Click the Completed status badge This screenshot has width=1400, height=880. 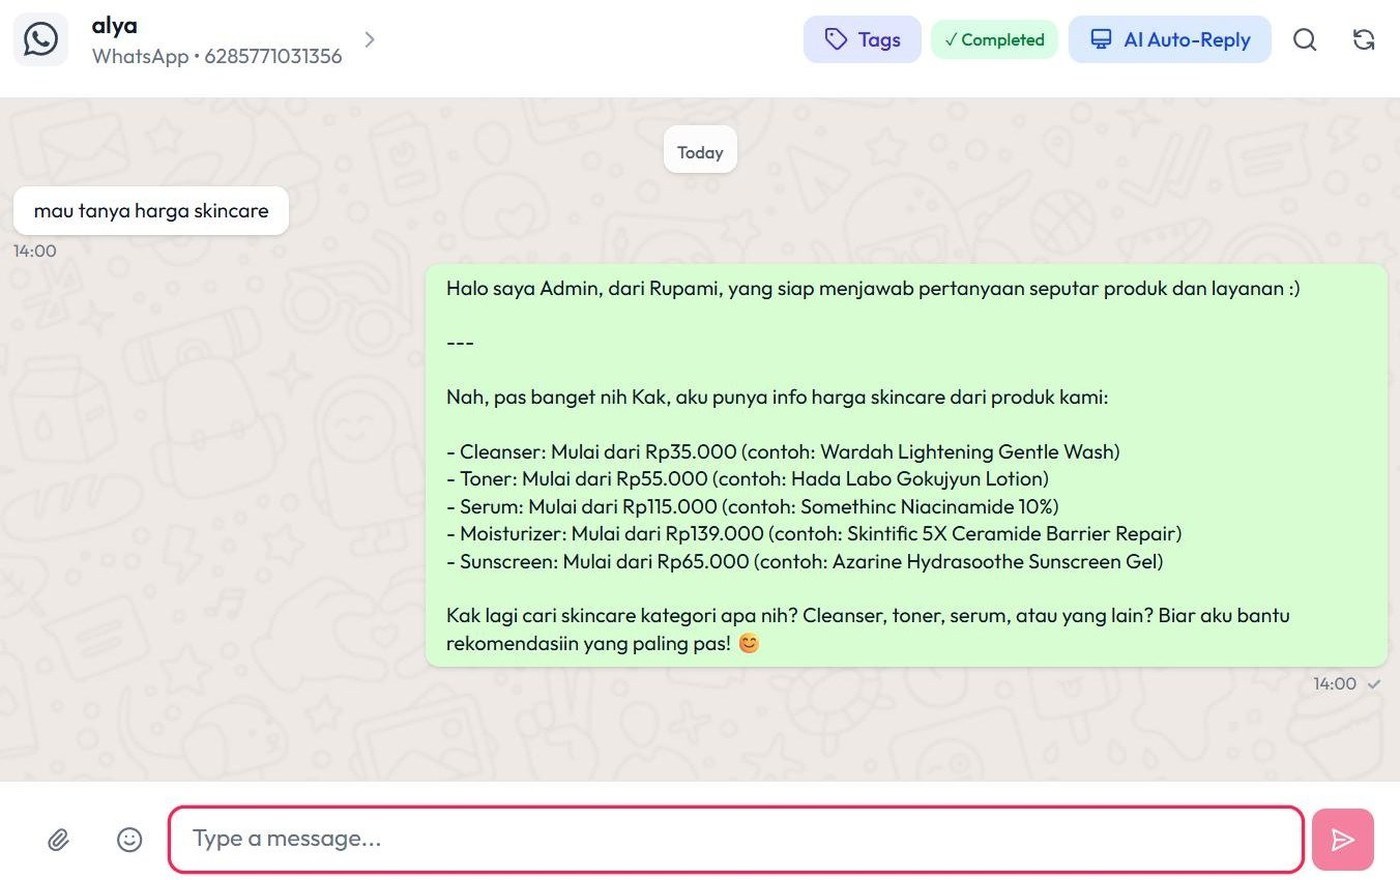[x=994, y=40]
